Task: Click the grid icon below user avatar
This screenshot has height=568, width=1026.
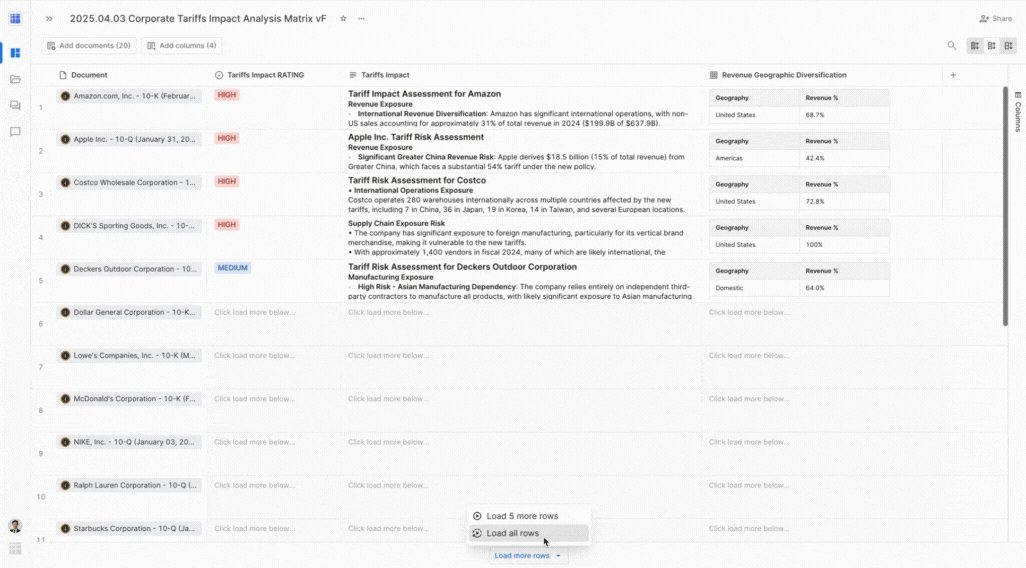Action: [x=15, y=548]
